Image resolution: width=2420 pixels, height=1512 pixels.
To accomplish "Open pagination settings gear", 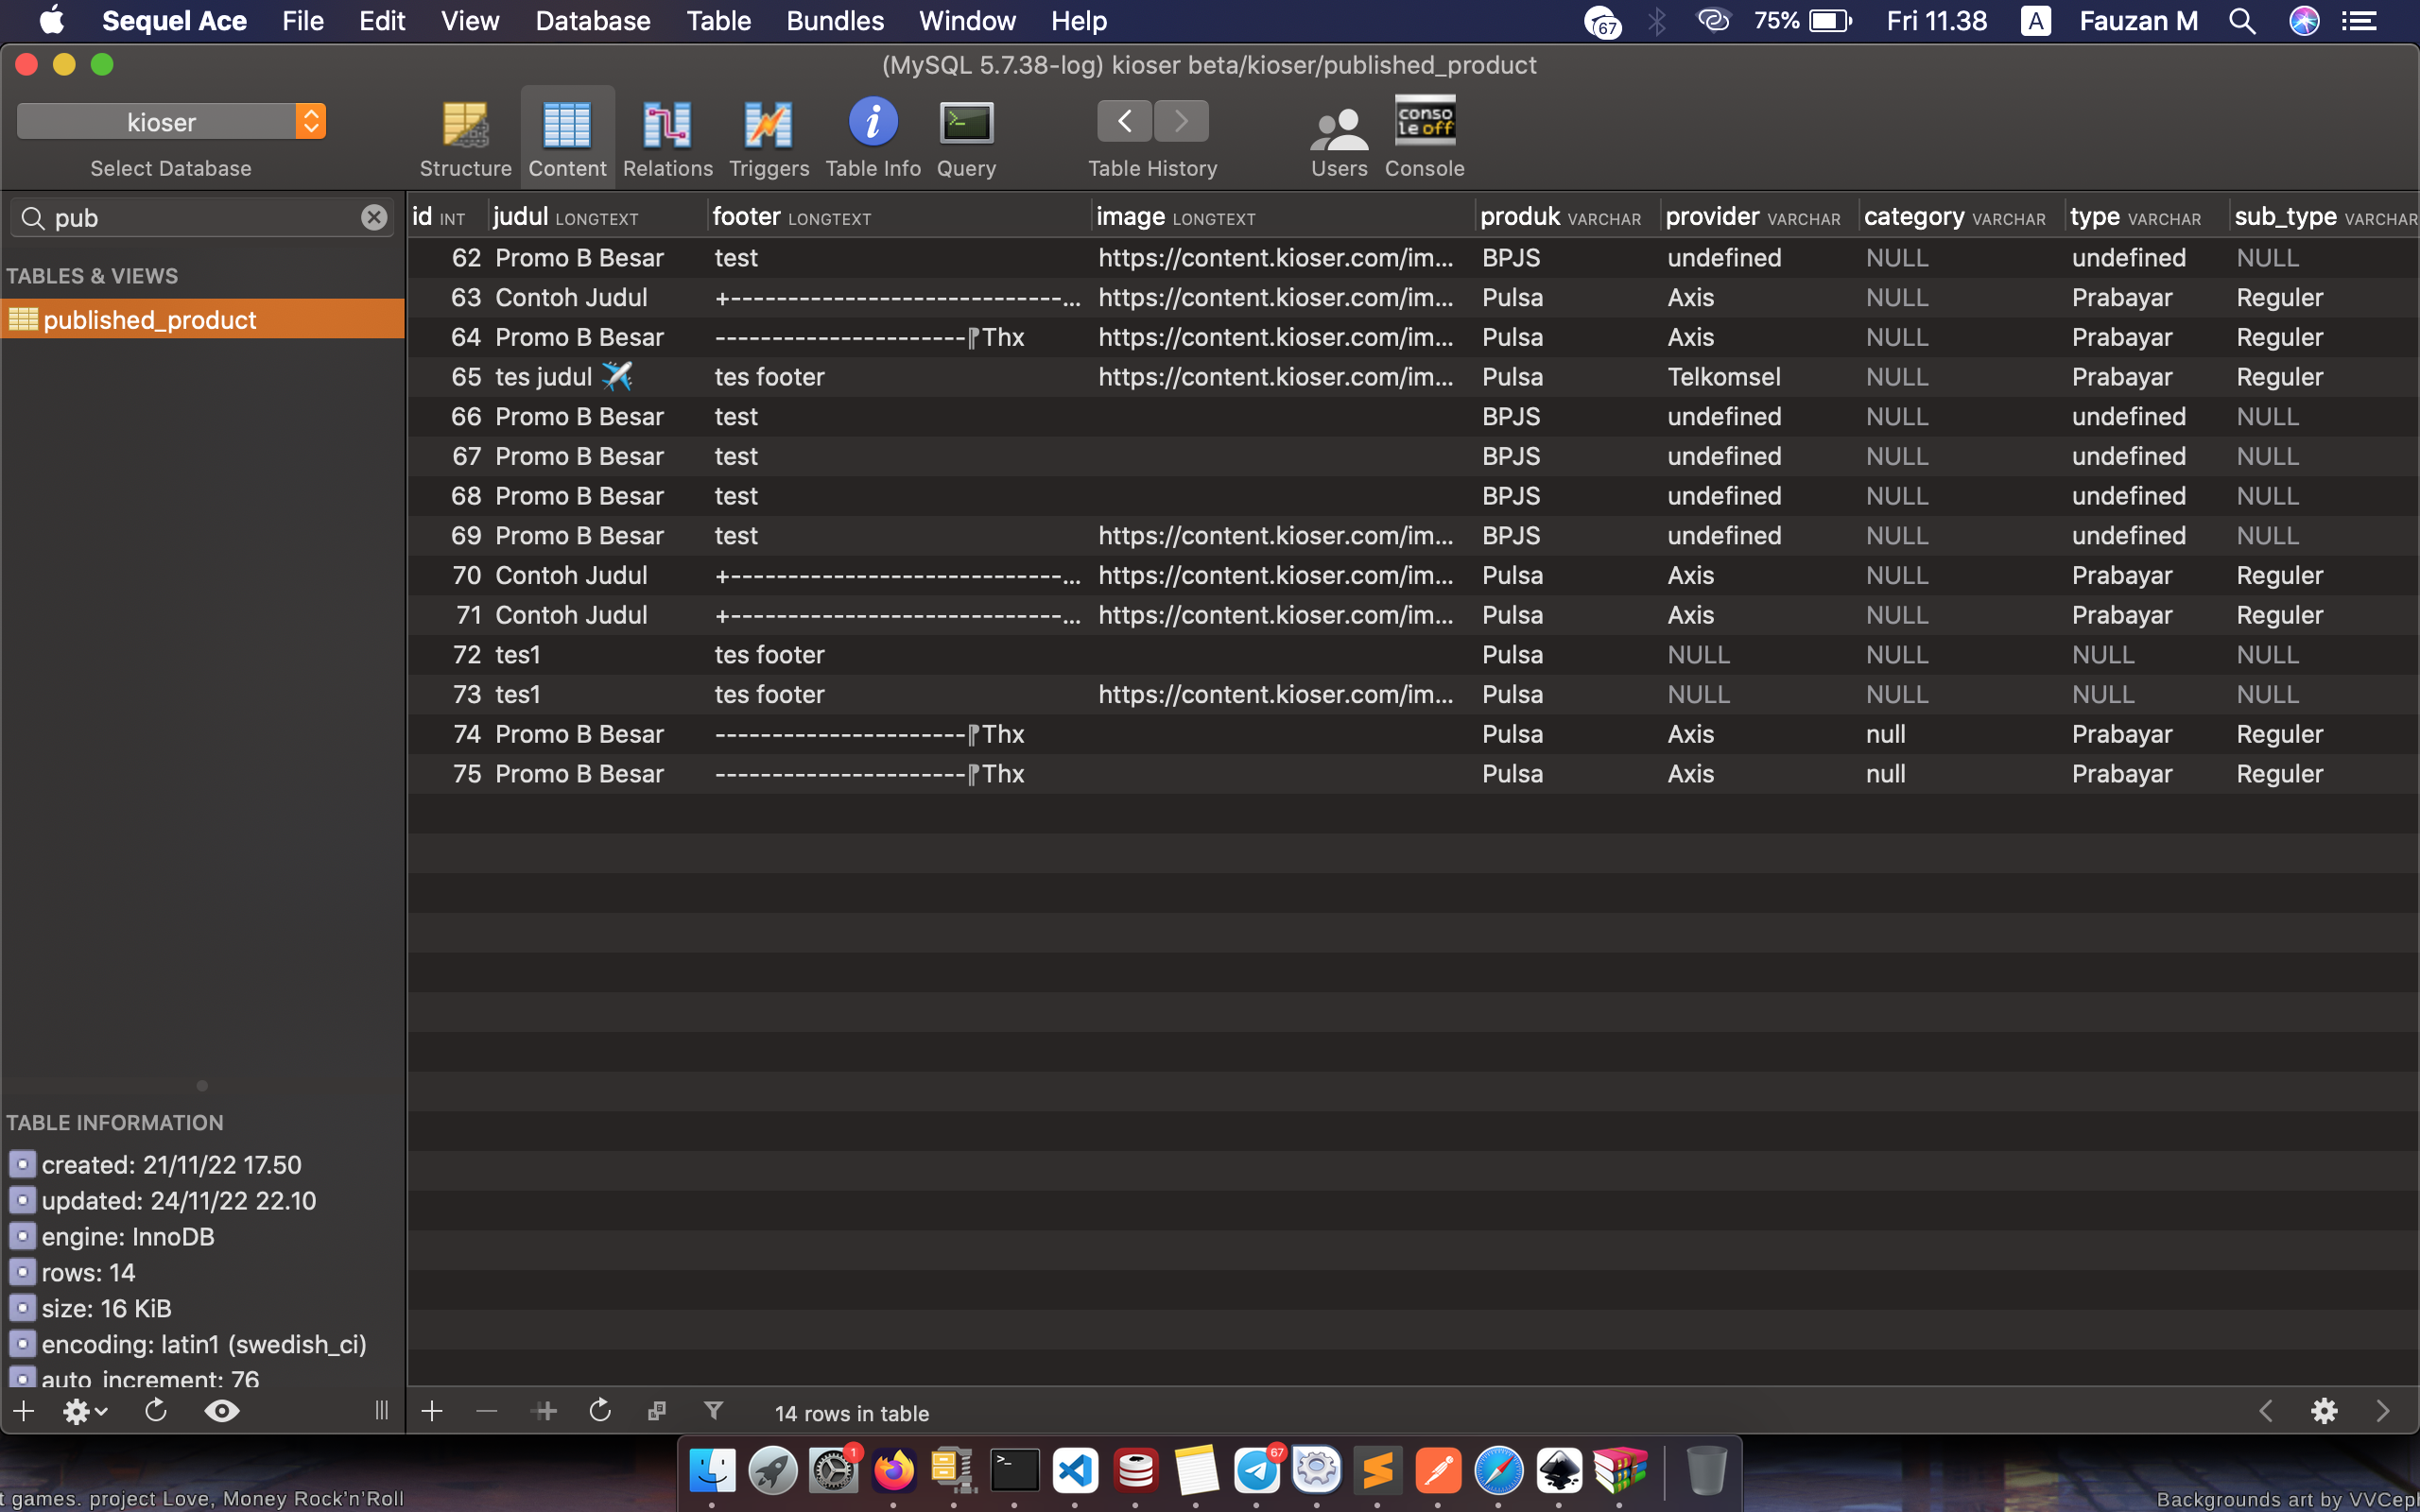I will point(2324,1411).
